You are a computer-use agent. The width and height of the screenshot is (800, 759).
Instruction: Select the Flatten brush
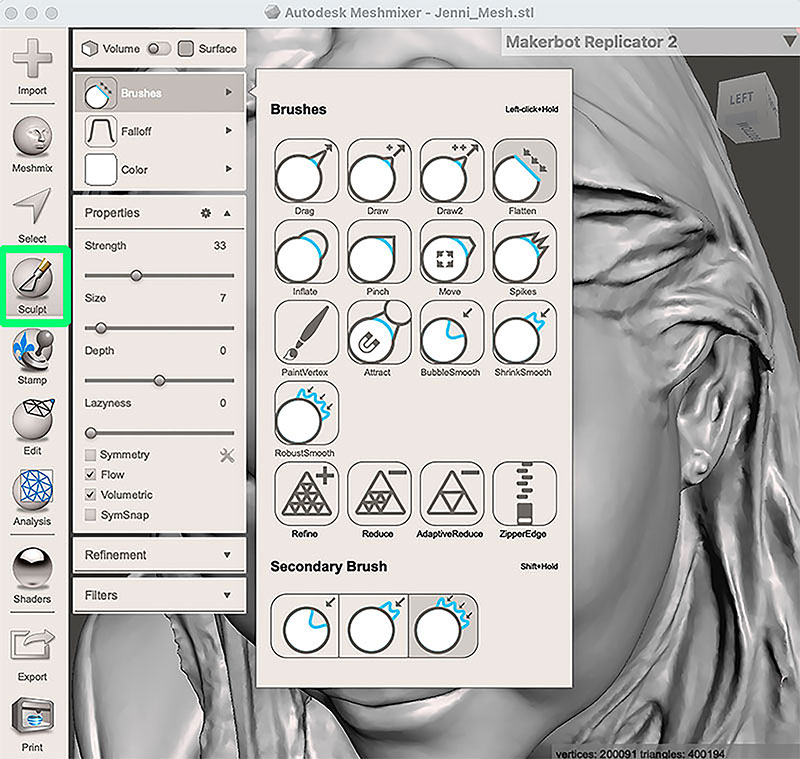(x=524, y=171)
